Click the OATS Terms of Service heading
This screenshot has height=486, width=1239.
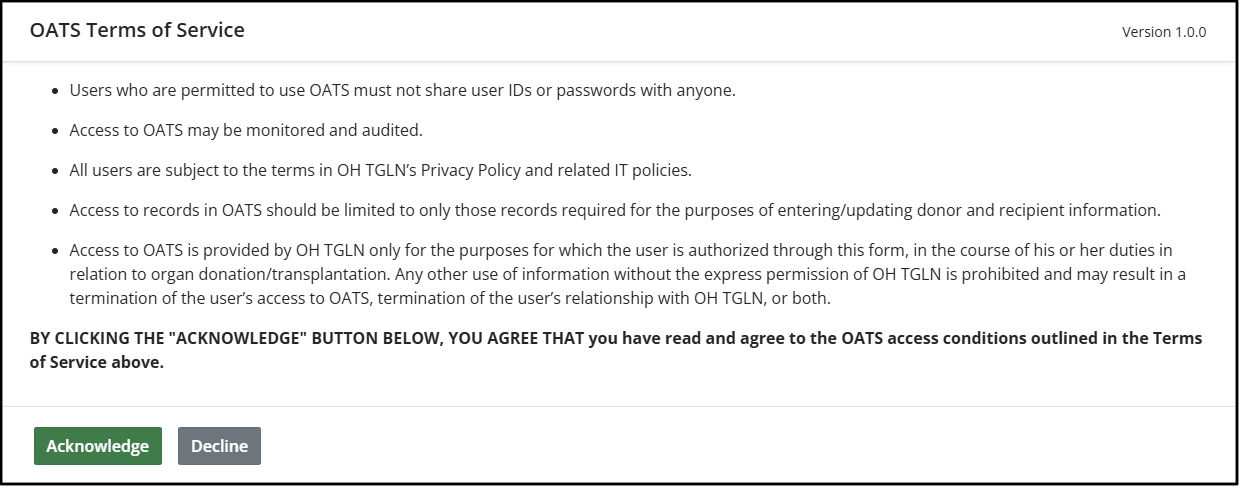[137, 30]
